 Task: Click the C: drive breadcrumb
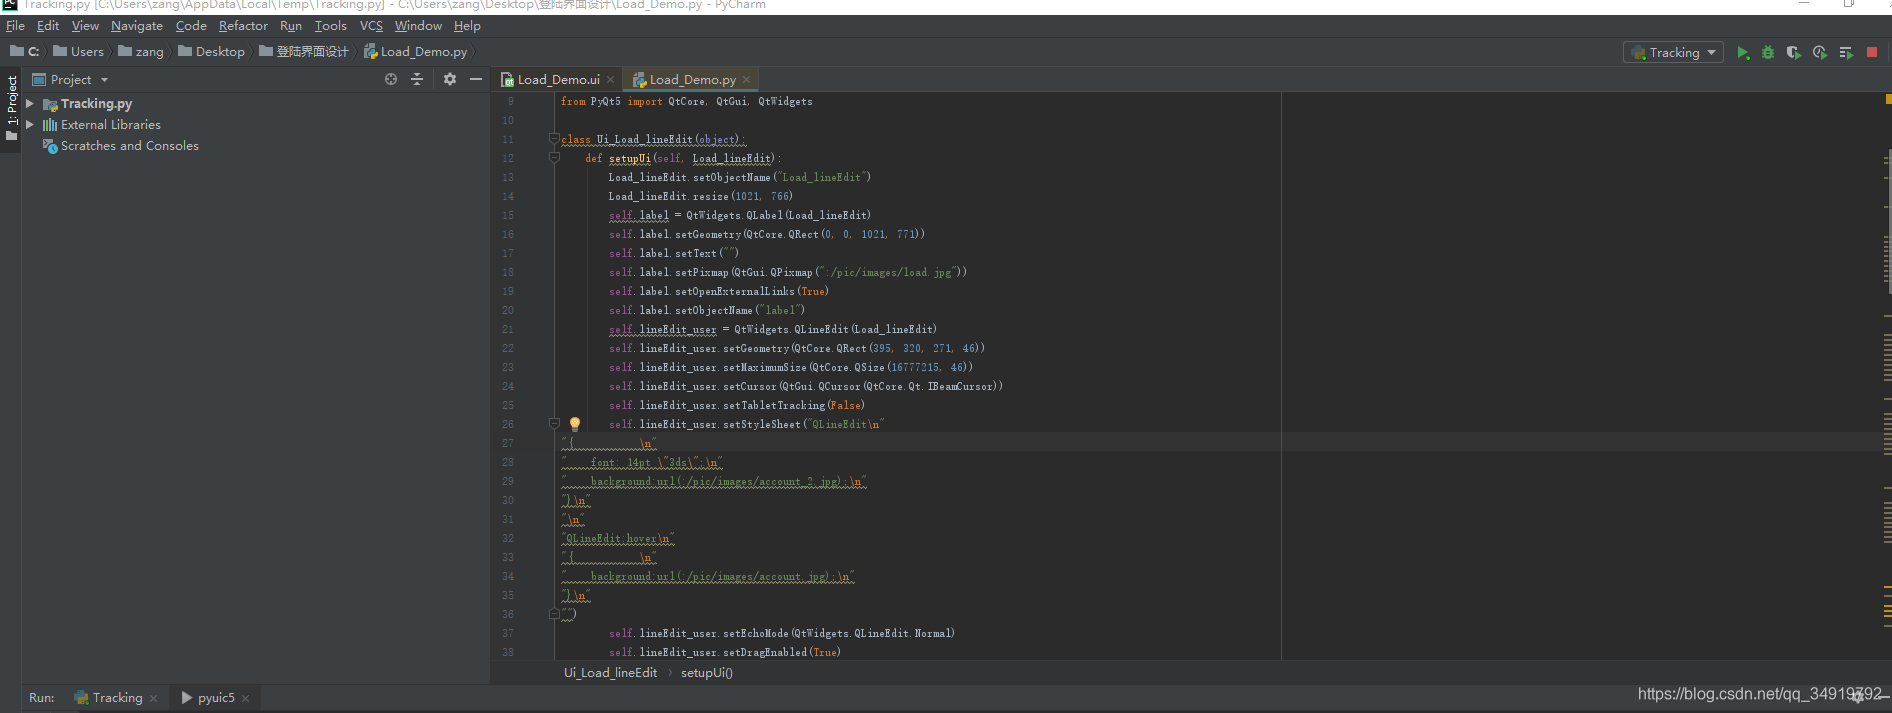pyautogui.click(x=25, y=52)
